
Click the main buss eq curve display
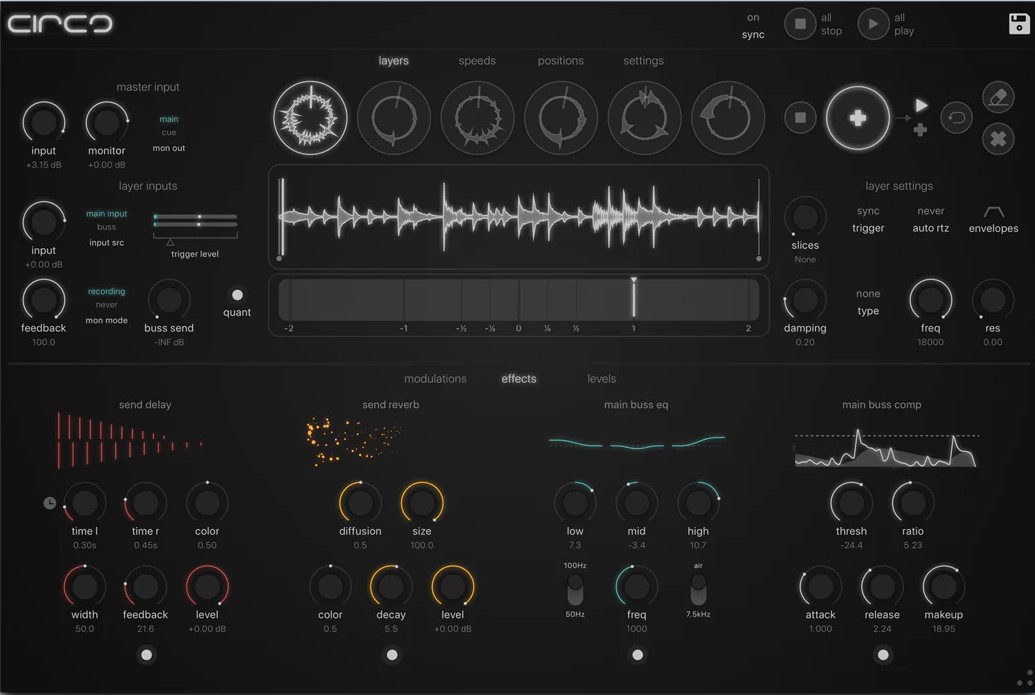coord(636,442)
